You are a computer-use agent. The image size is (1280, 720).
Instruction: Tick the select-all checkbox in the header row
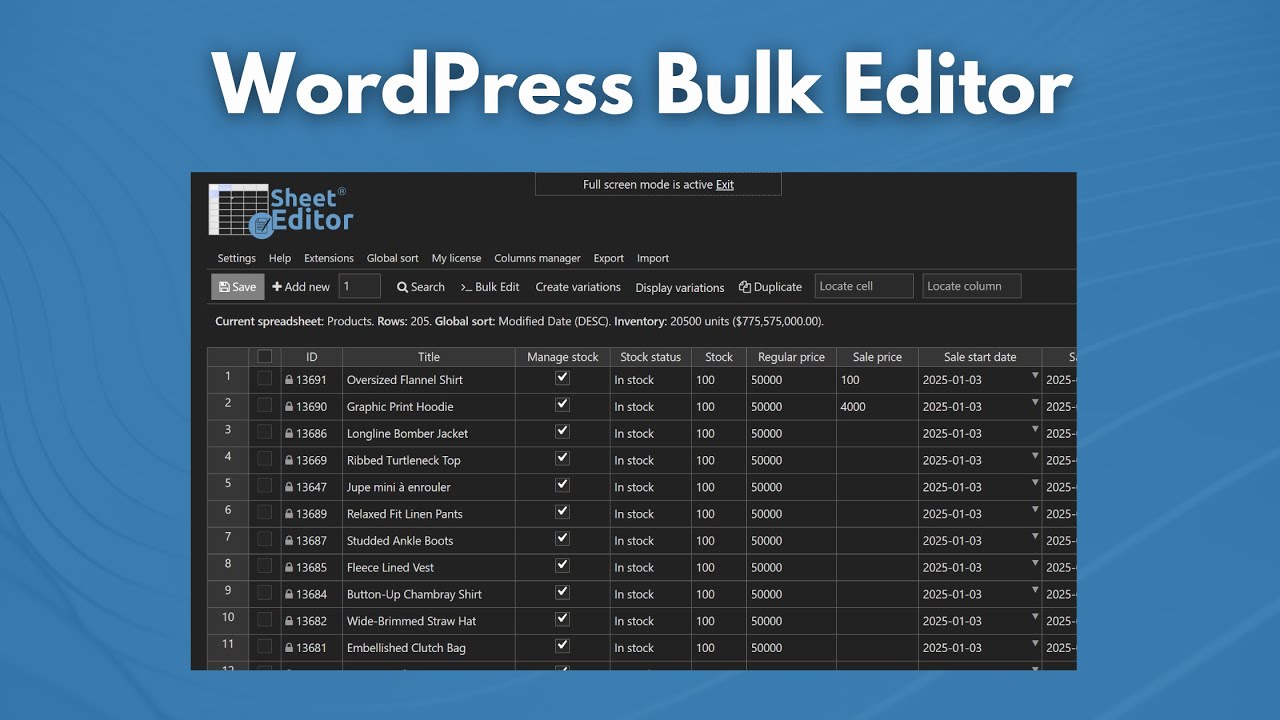click(265, 356)
